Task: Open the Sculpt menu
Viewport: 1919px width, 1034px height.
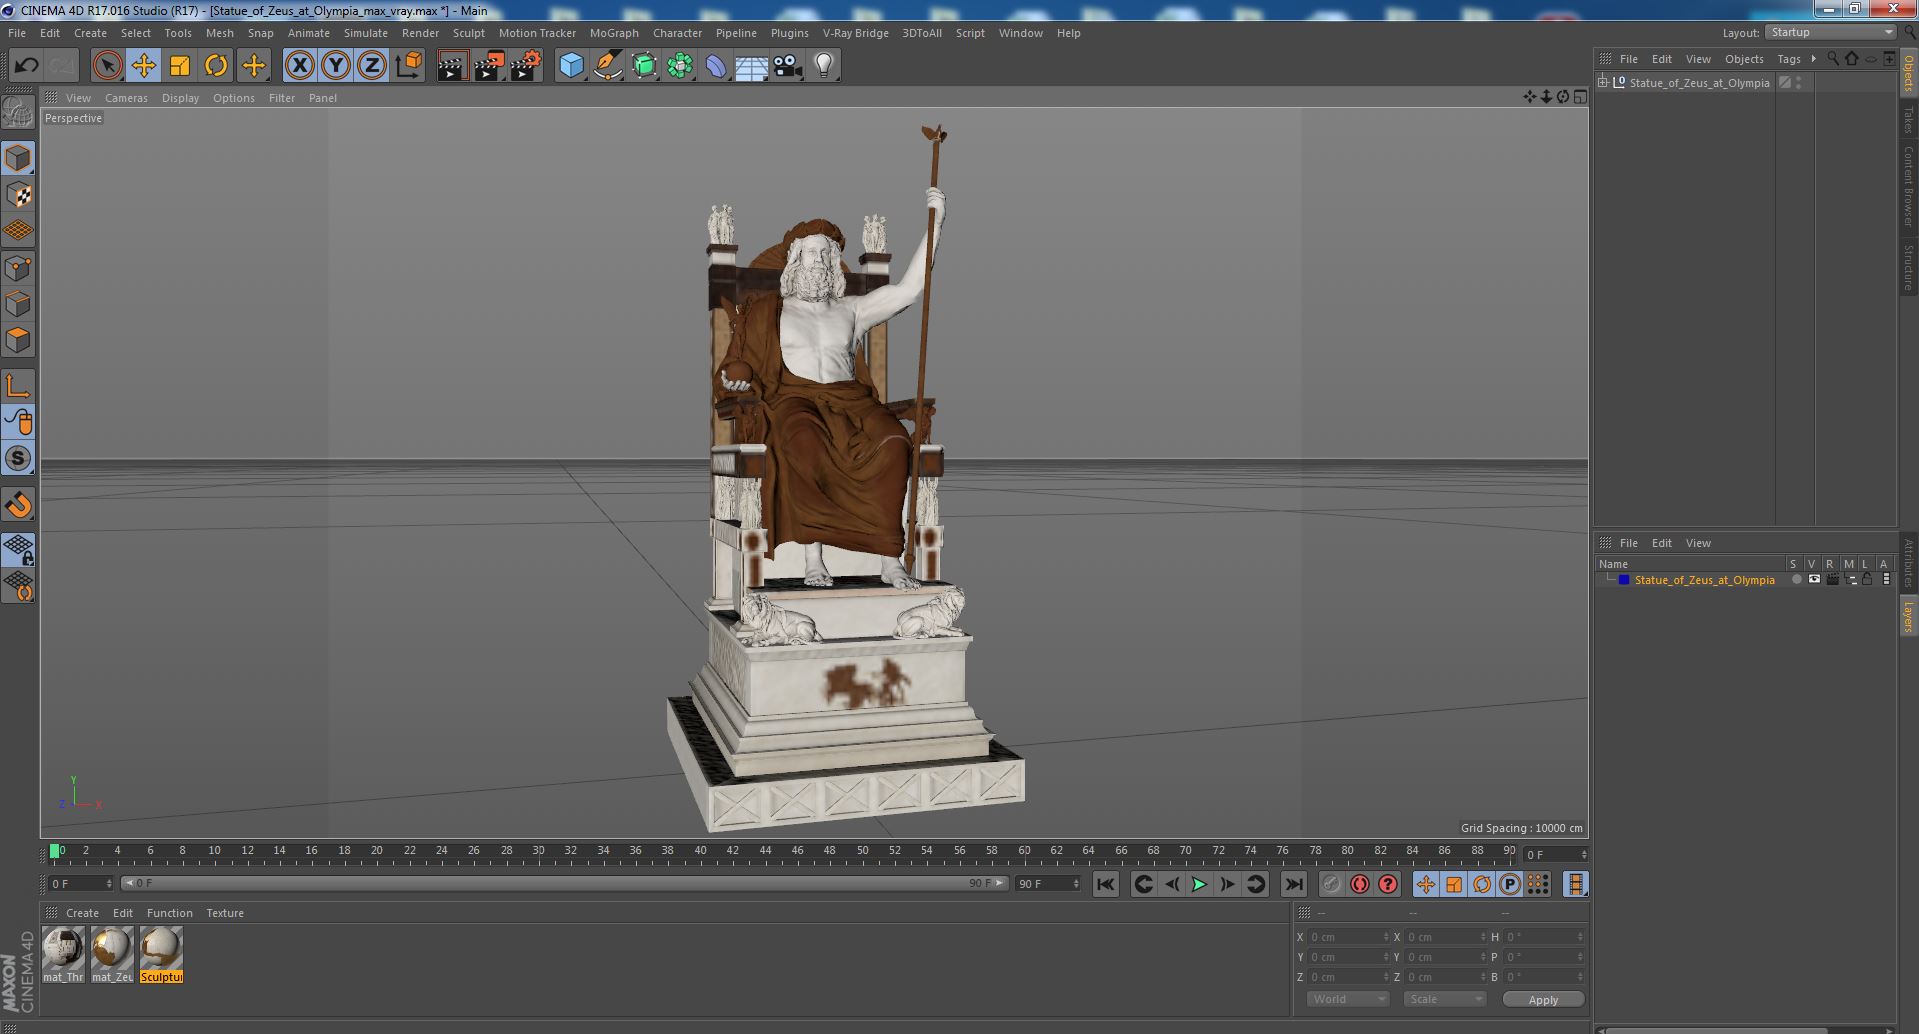Action: 468,33
